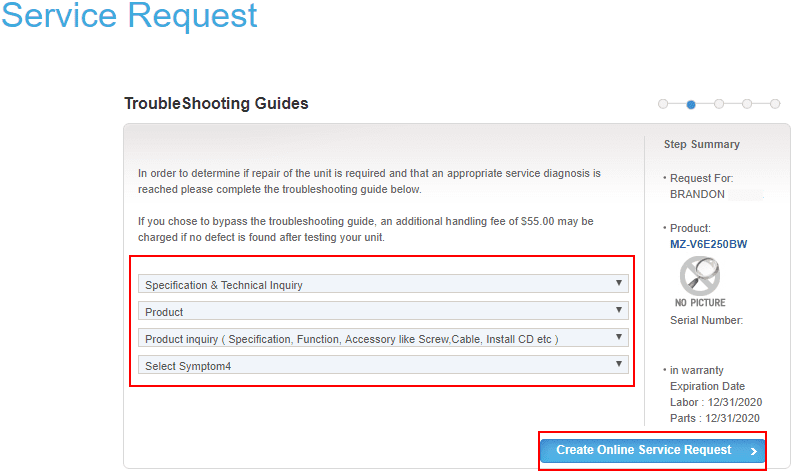Open the Specification & Technical Inquiry dropdown
Image resolution: width=794 pixels, height=473 pixels.
pyautogui.click(x=383, y=285)
